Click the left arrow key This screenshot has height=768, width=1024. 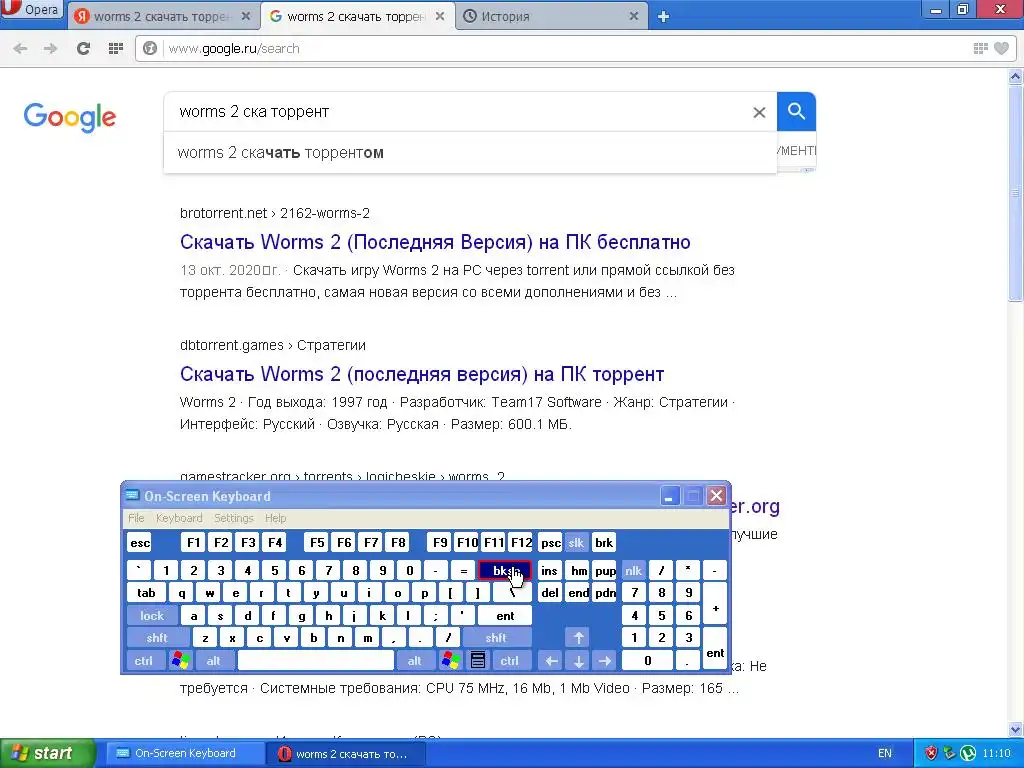551,661
